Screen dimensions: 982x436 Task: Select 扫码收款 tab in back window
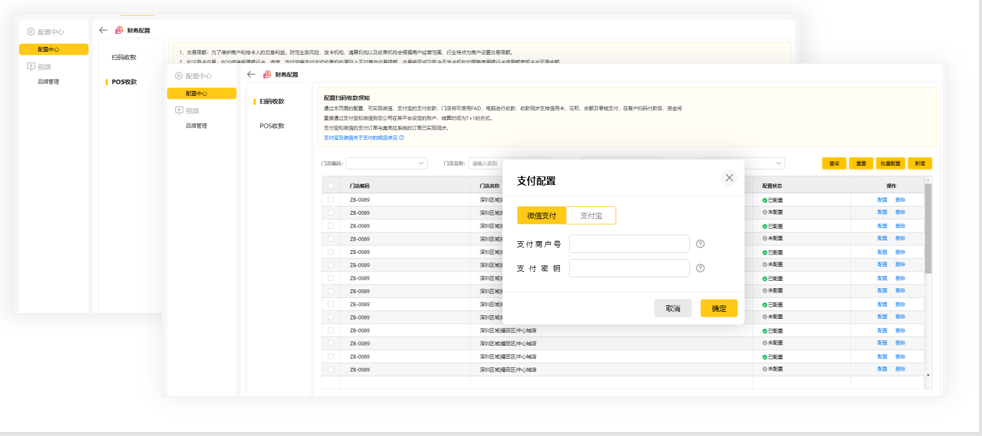coord(124,58)
